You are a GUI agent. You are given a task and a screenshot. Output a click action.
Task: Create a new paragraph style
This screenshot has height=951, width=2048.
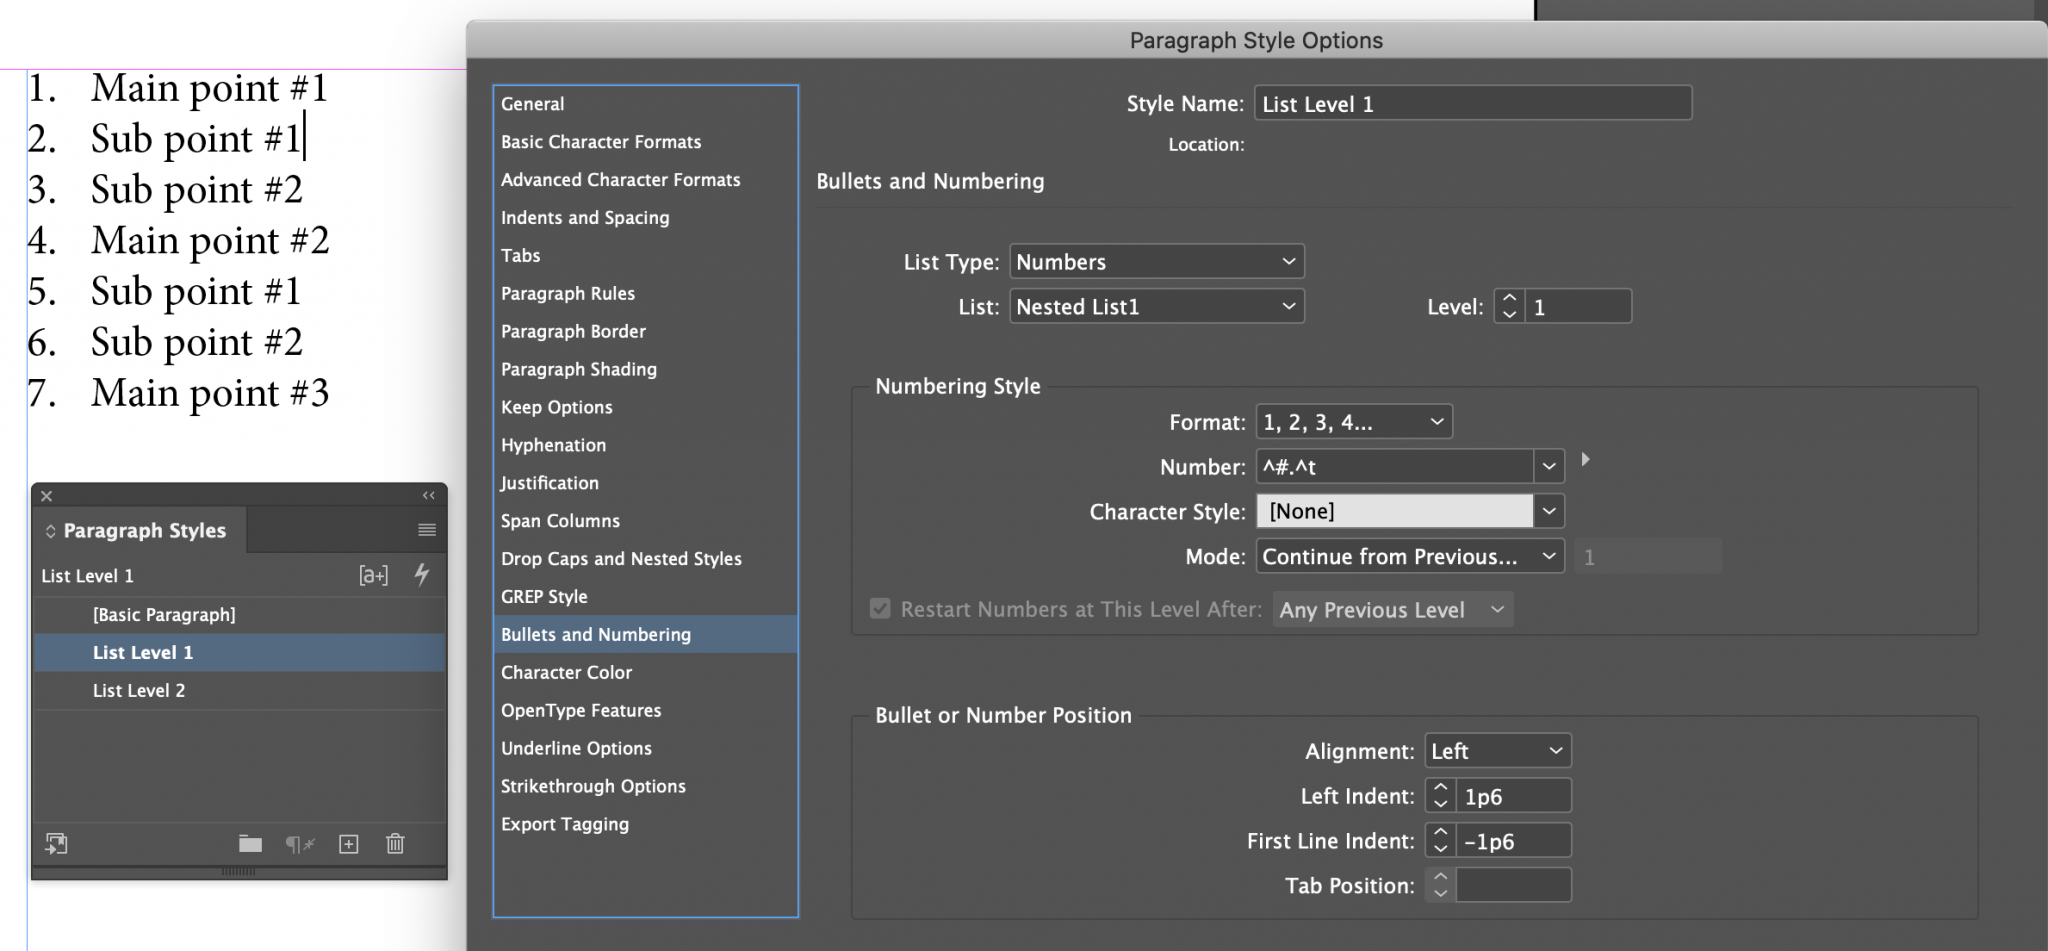click(x=349, y=843)
